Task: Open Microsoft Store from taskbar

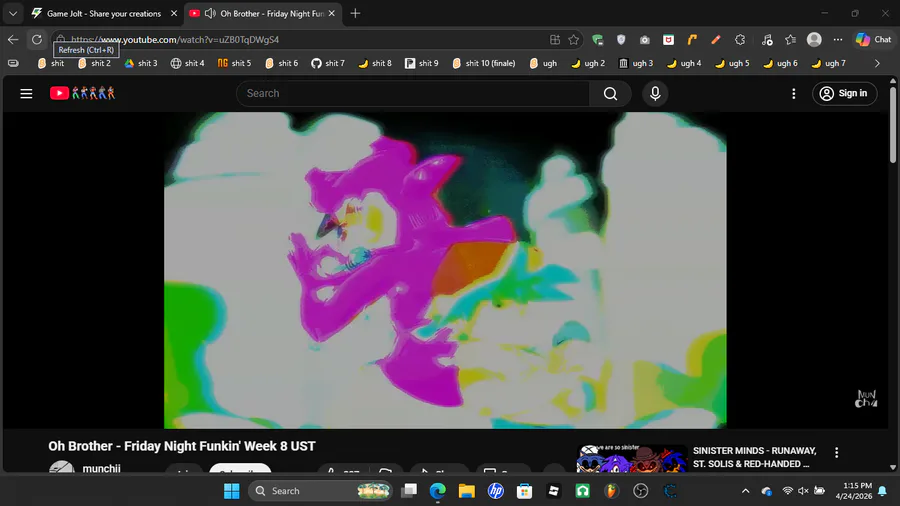Action: tap(524, 491)
